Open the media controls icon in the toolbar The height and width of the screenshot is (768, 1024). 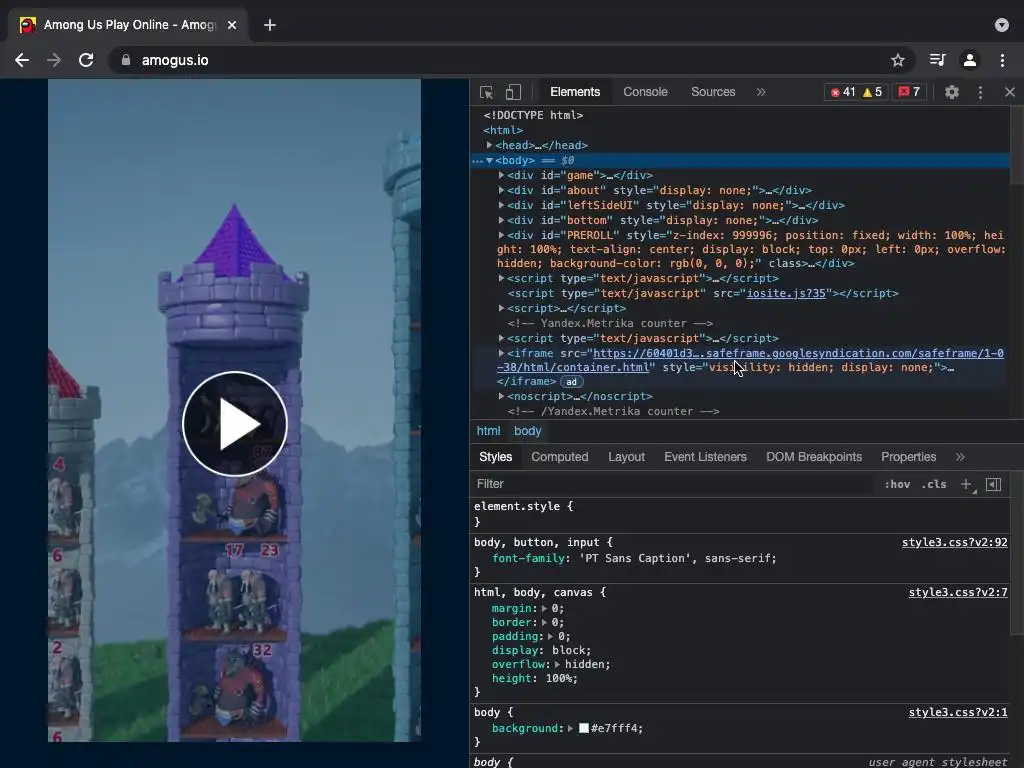click(937, 60)
